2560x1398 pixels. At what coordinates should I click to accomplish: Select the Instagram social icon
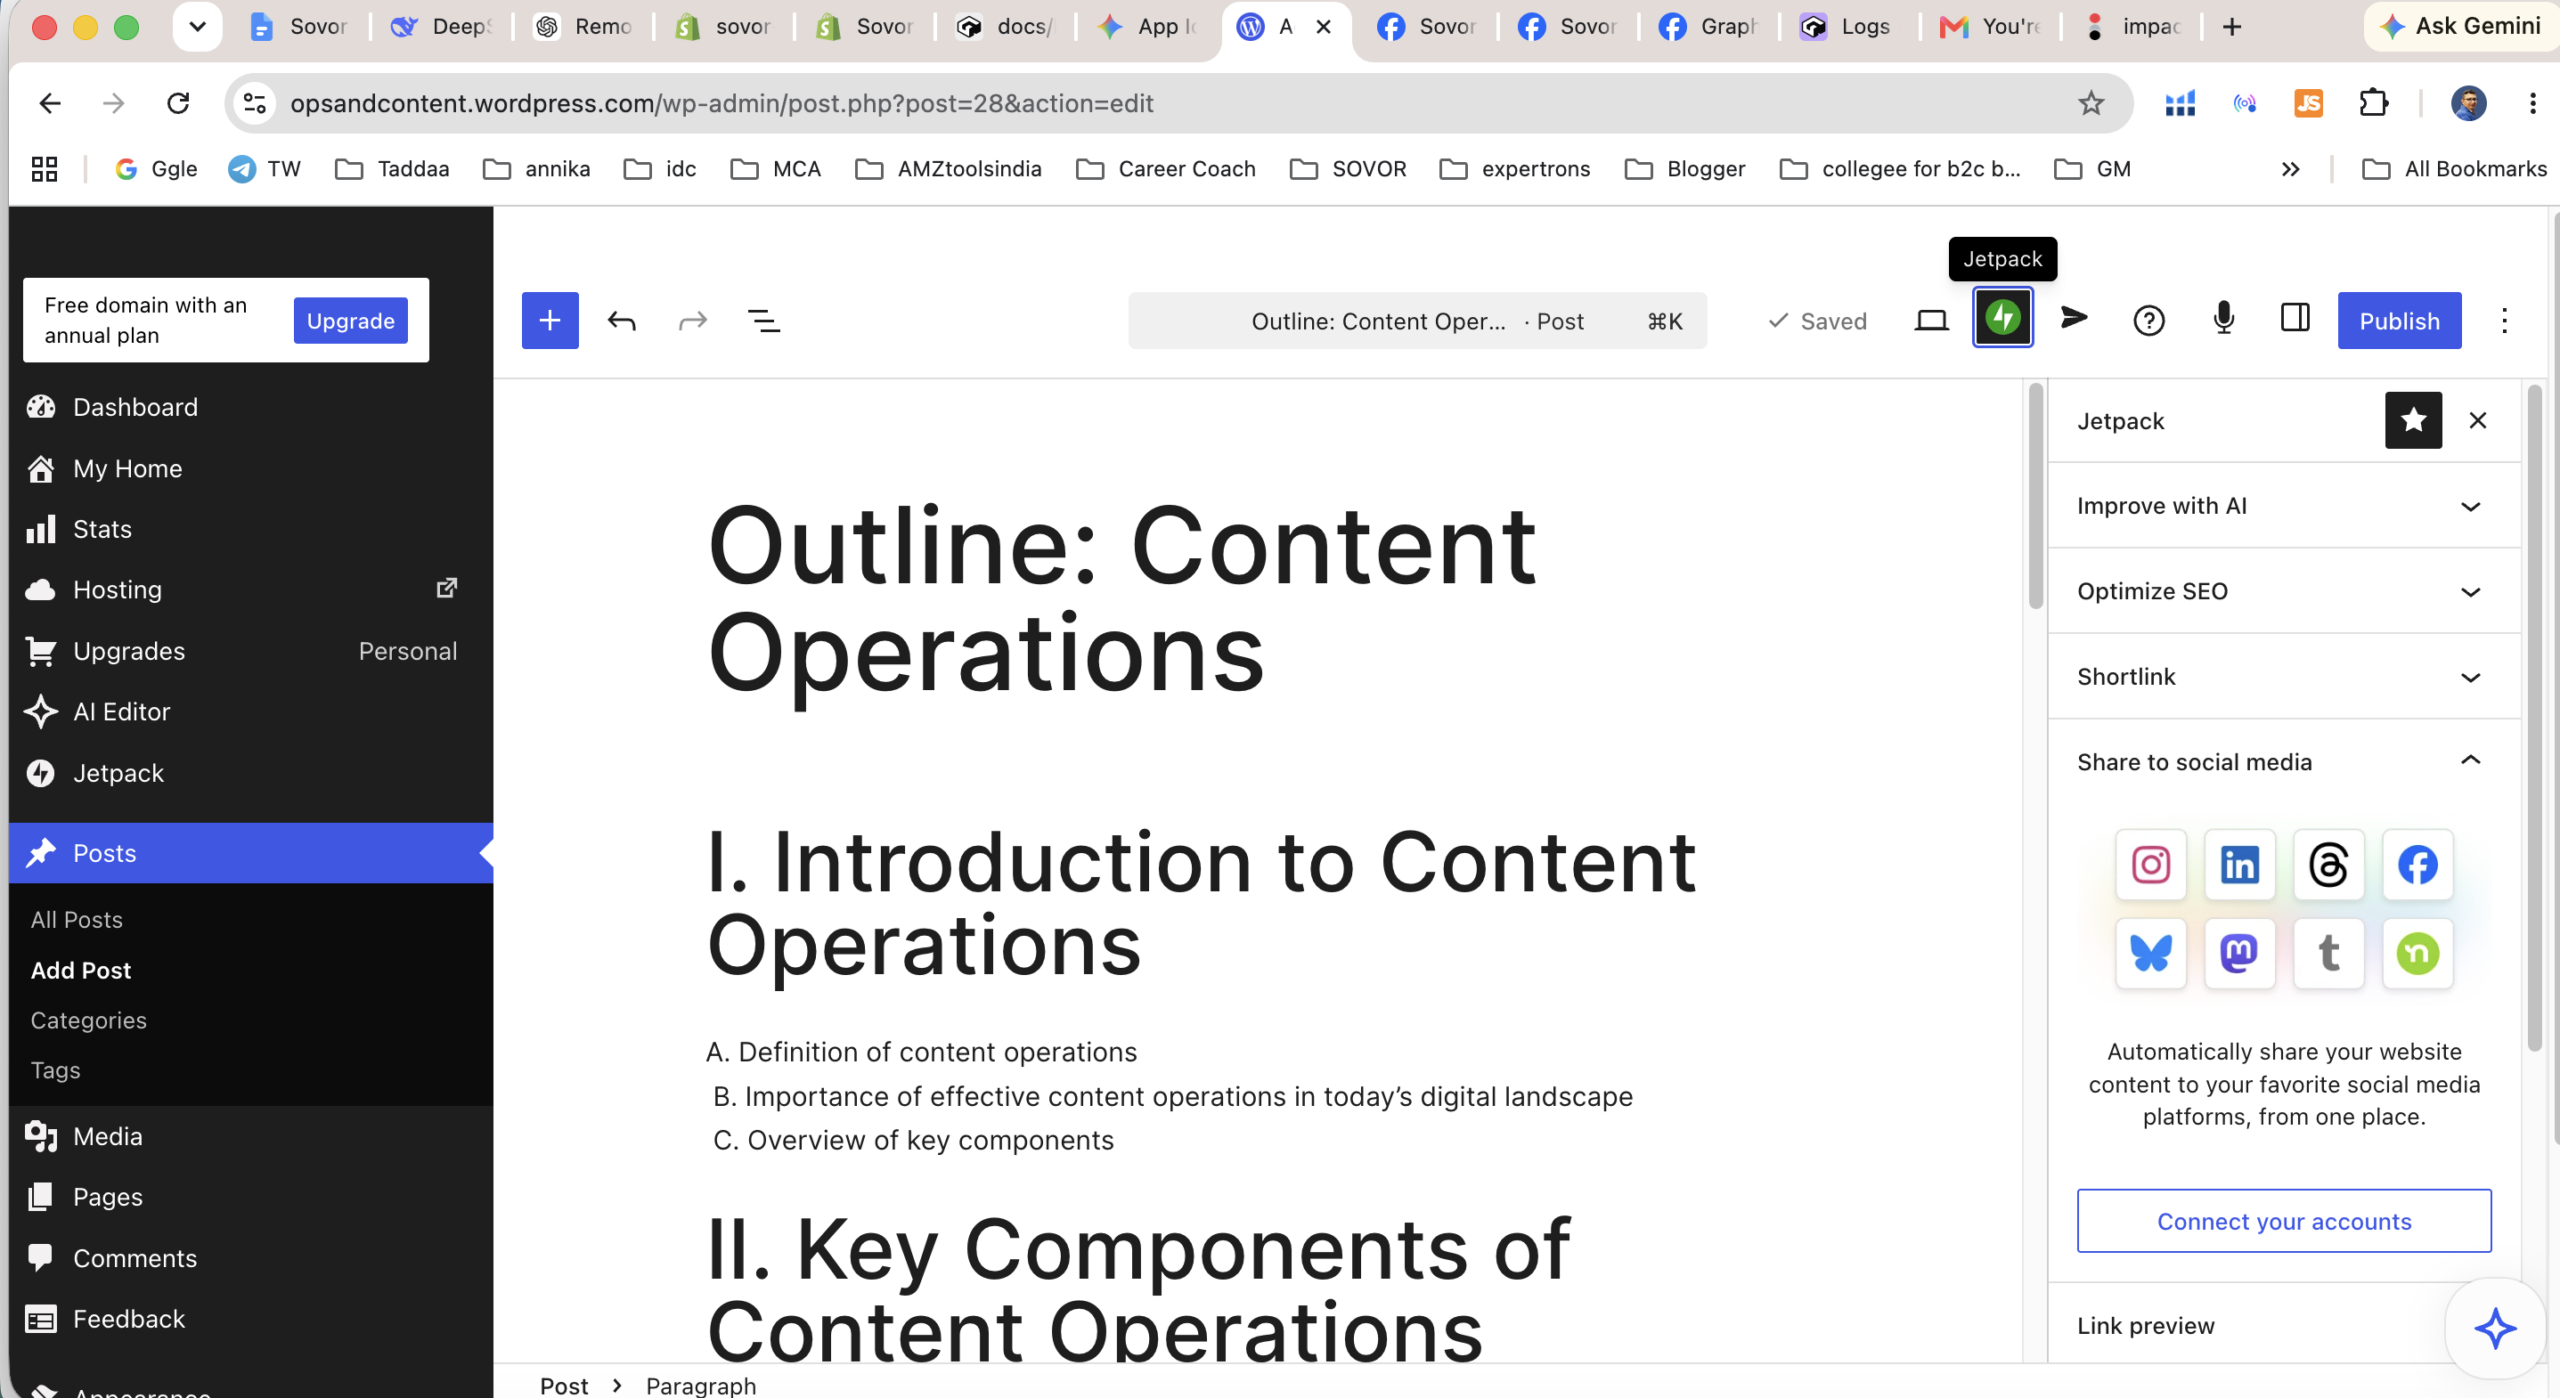click(x=2151, y=864)
